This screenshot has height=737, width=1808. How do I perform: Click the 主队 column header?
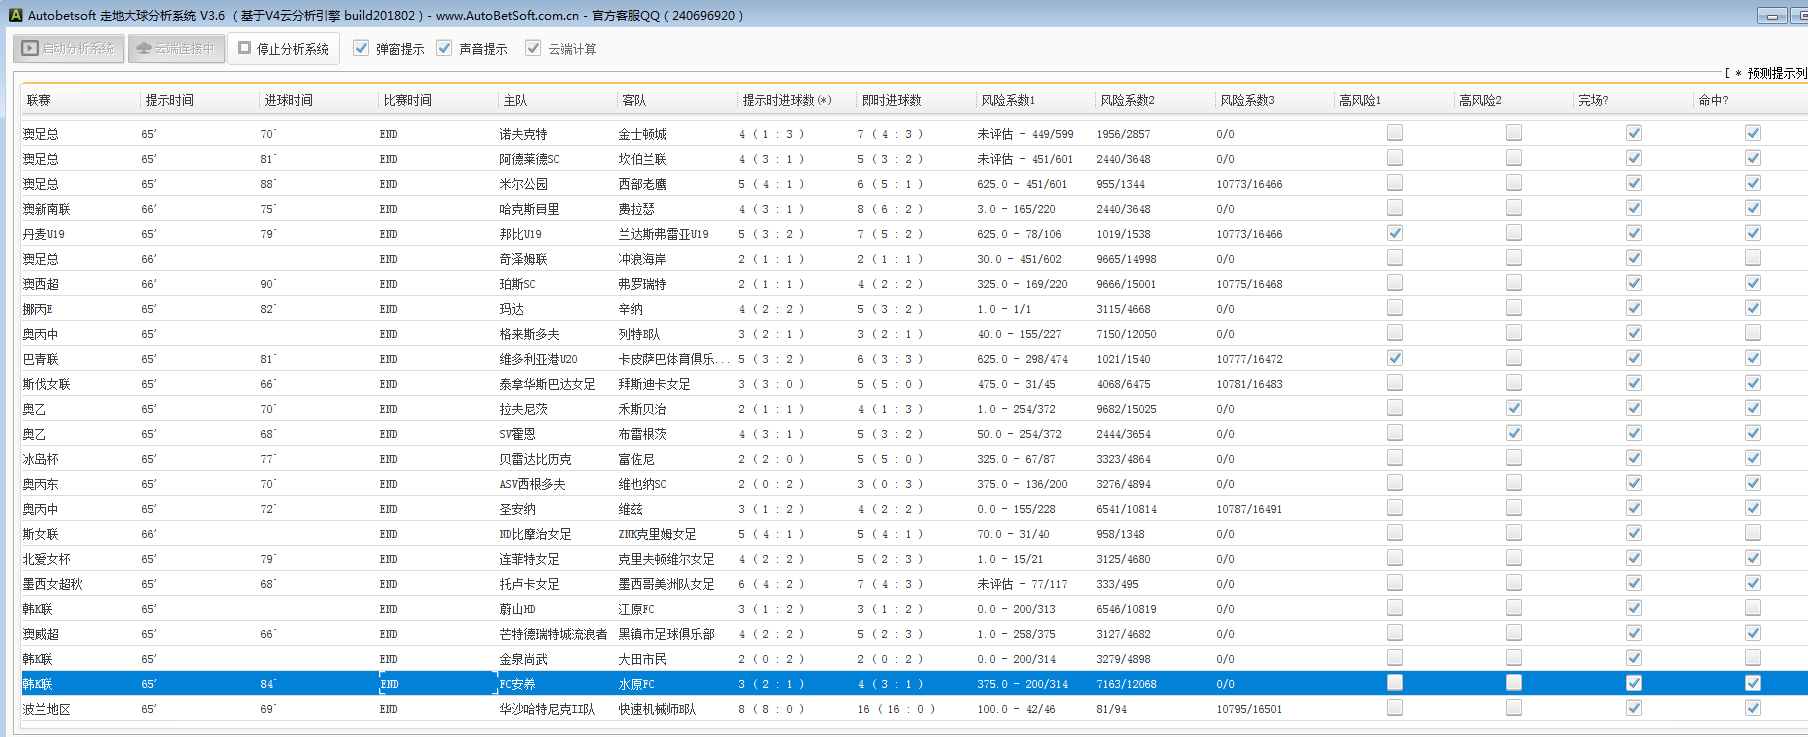(515, 100)
